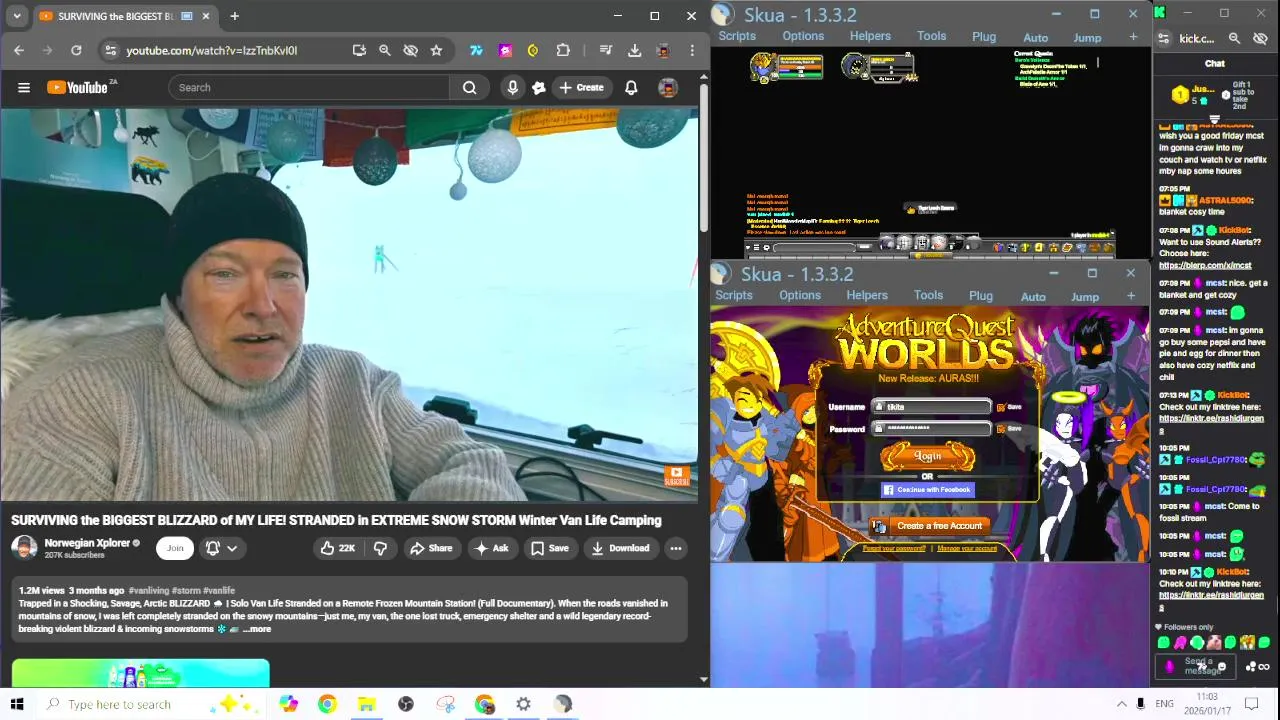
Task: Click Create a free Account button
Action: (x=930, y=526)
